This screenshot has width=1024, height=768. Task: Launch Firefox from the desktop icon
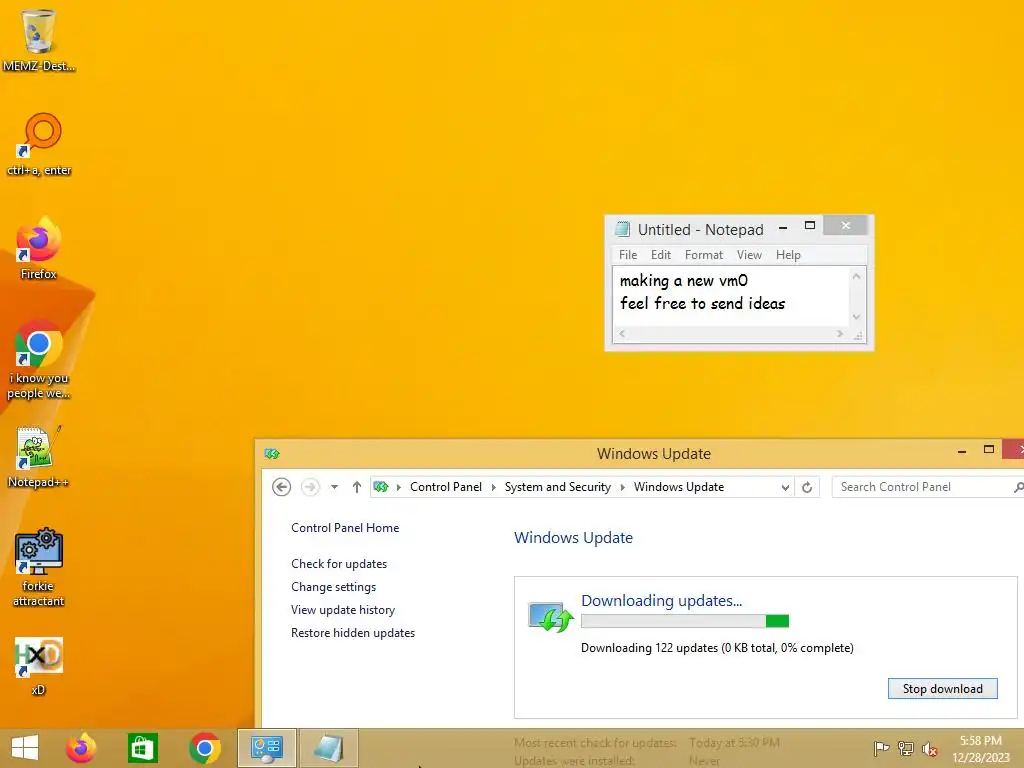[x=39, y=248]
